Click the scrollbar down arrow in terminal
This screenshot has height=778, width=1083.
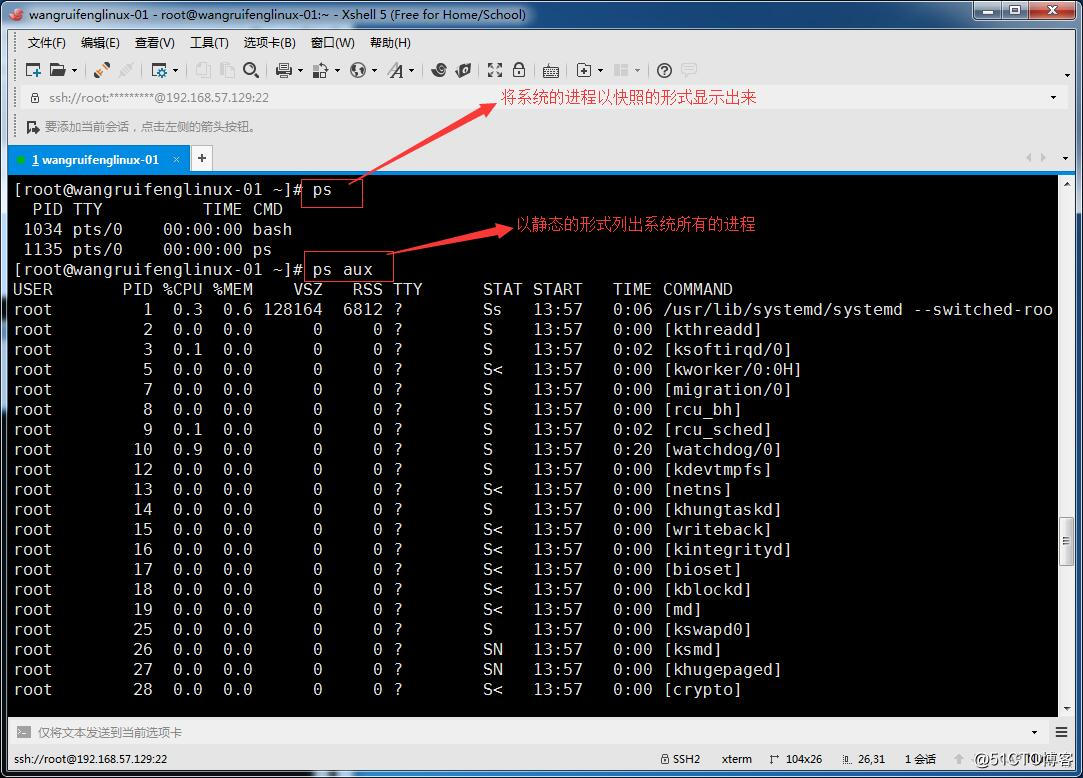coord(1066,708)
